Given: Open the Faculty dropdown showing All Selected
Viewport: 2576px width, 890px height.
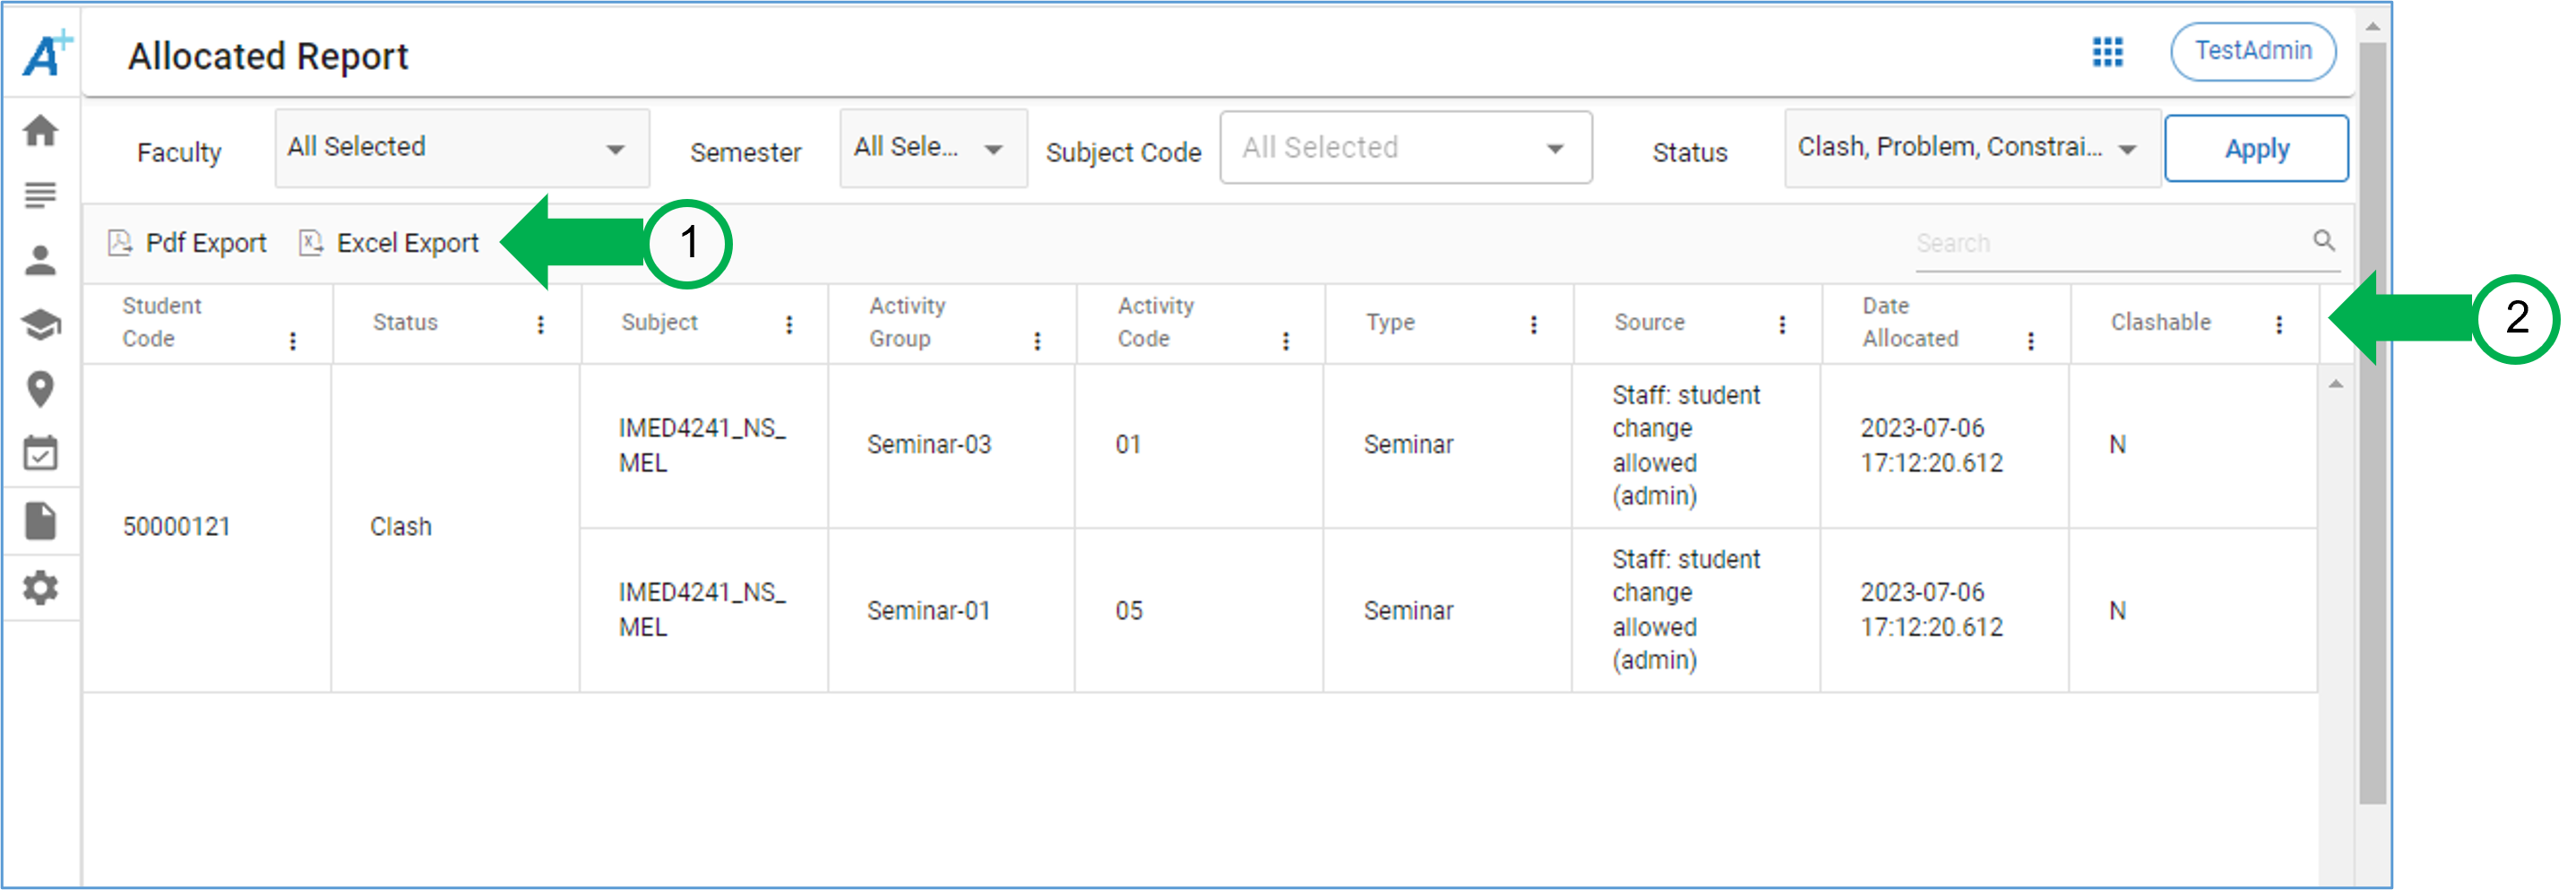Looking at the screenshot, I should [461, 147].
